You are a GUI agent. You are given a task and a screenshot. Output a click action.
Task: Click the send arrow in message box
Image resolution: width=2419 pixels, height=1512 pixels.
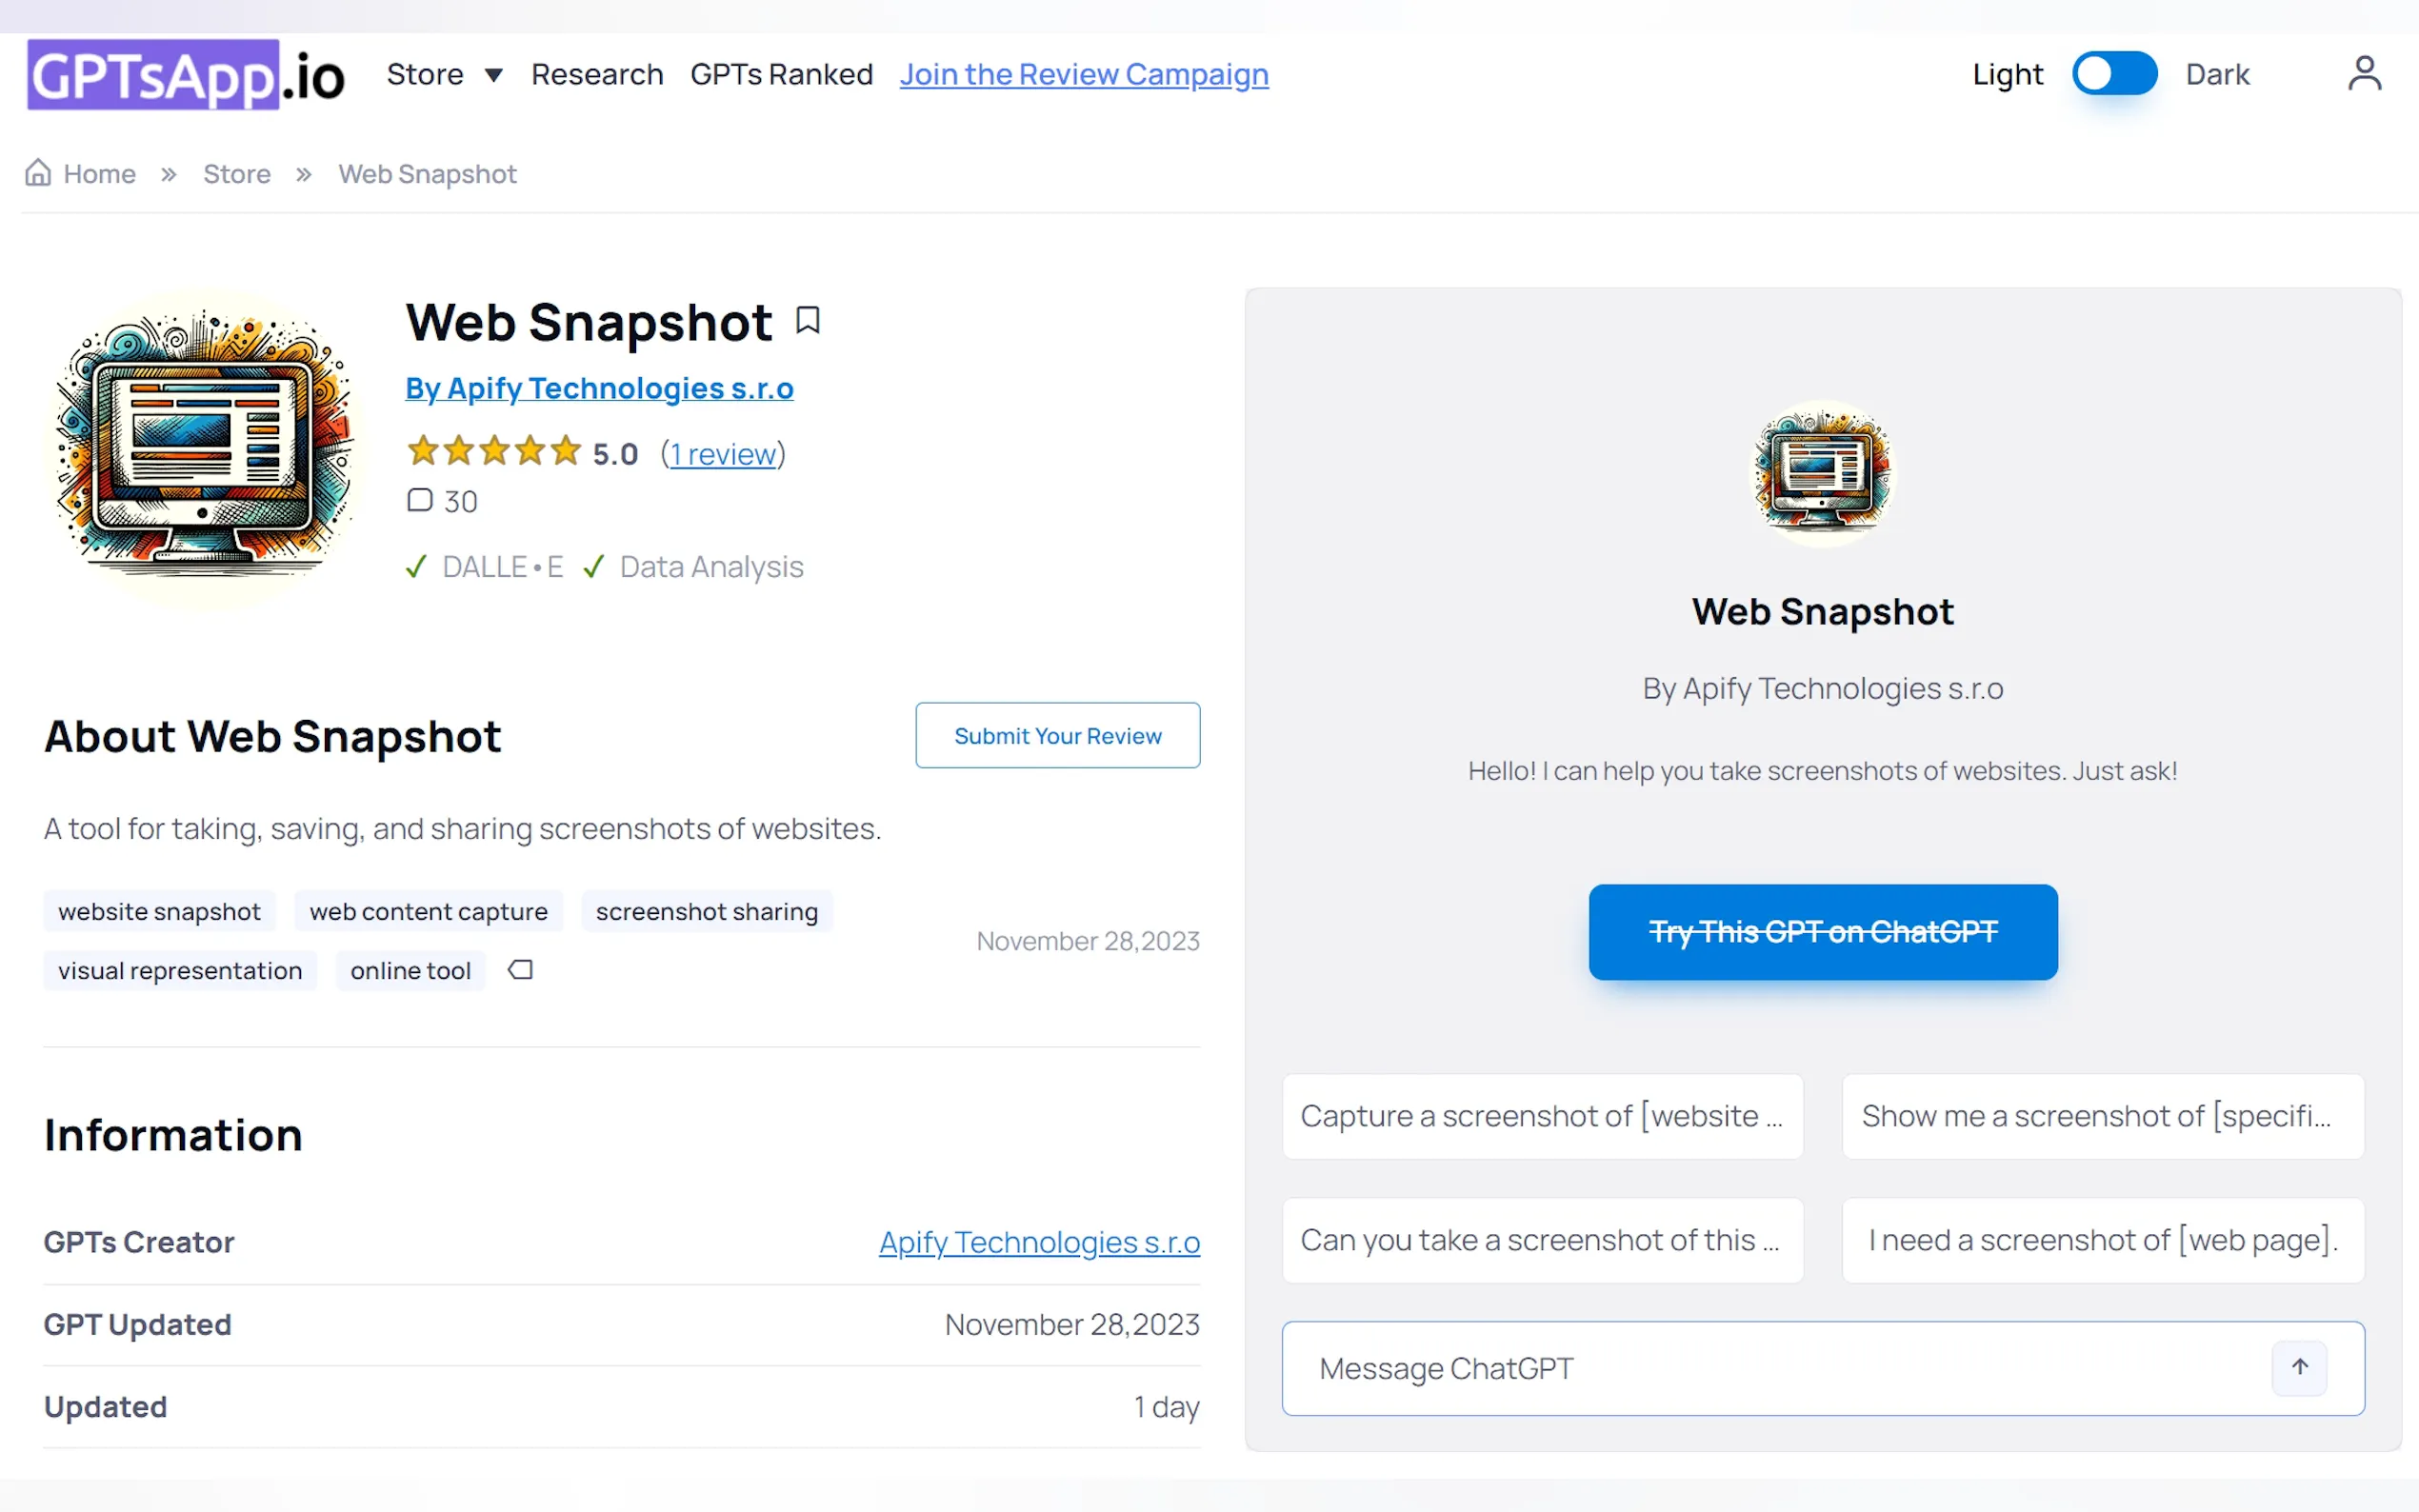click(x=2299, y=1367)
